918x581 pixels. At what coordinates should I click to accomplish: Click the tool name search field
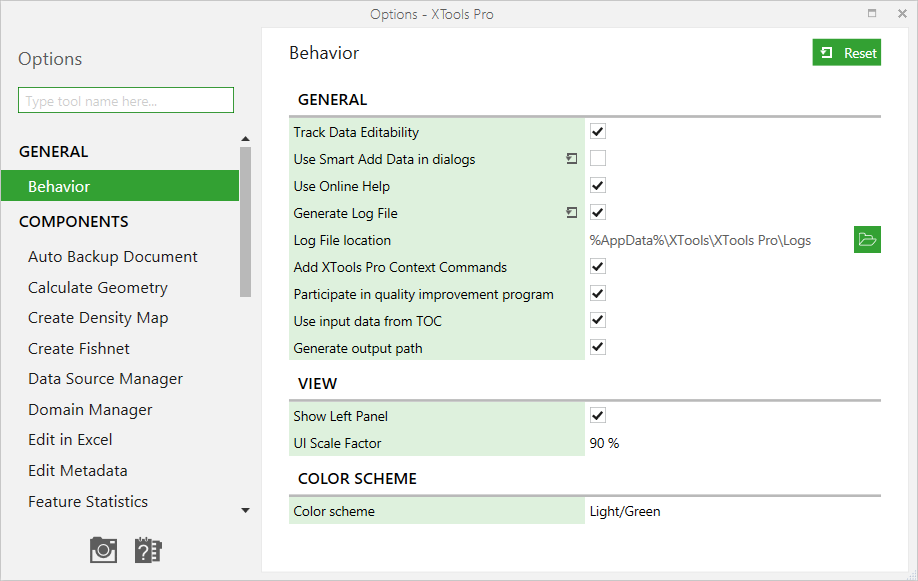(x=126, y=100)
